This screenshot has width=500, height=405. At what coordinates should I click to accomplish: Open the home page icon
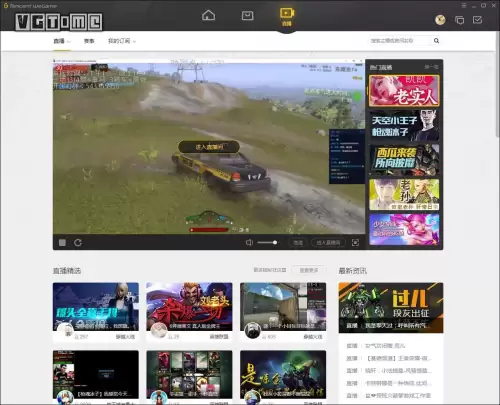click(x=208, y=15)
